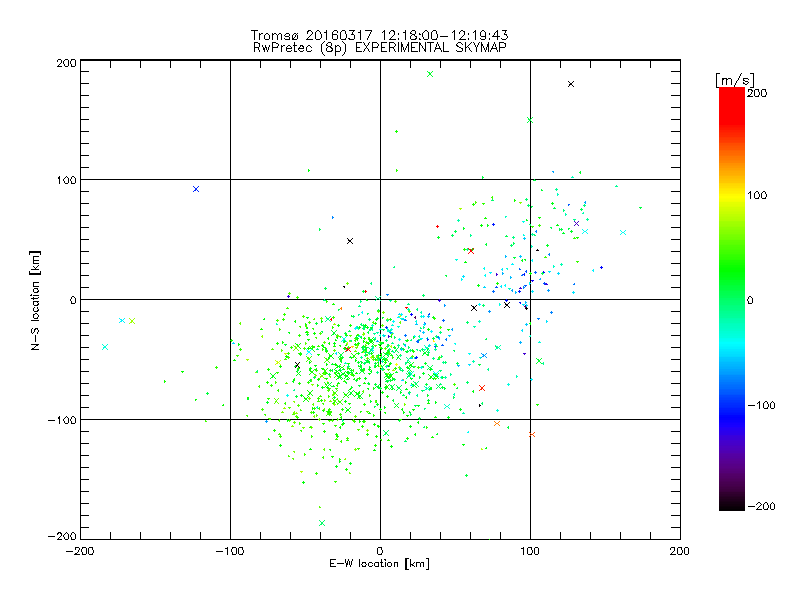
Task: Click the colorbar '-200' bottom label
Action: (761, 506)
